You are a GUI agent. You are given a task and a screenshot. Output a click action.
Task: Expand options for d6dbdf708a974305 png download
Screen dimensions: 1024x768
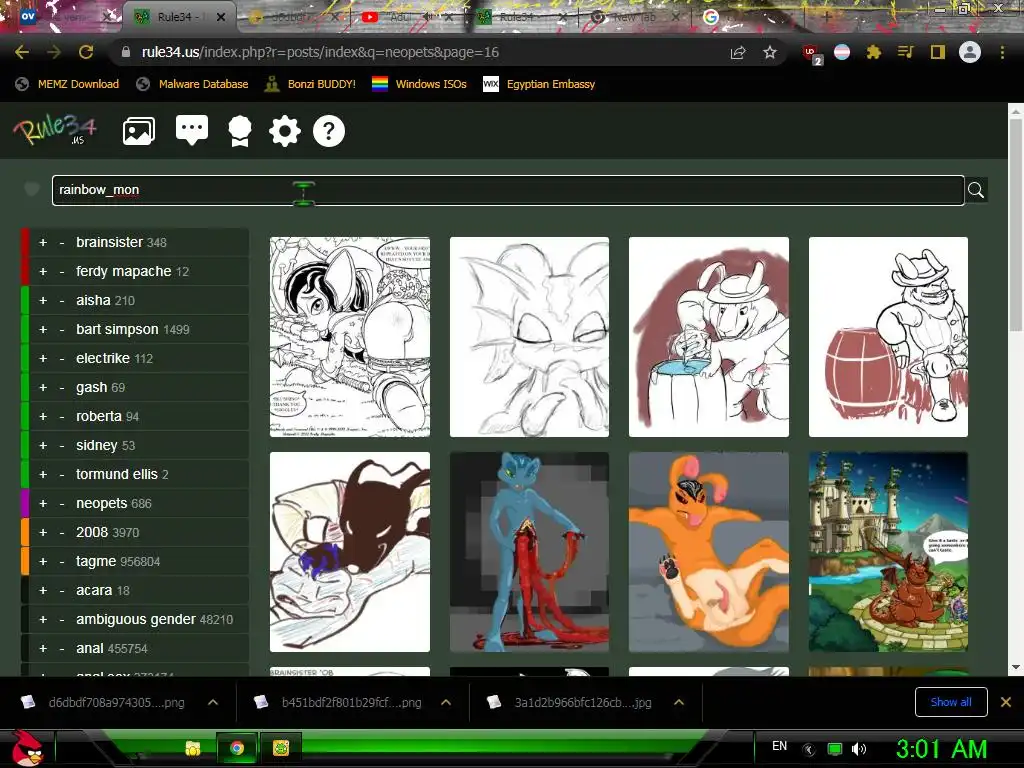point(213,703)
